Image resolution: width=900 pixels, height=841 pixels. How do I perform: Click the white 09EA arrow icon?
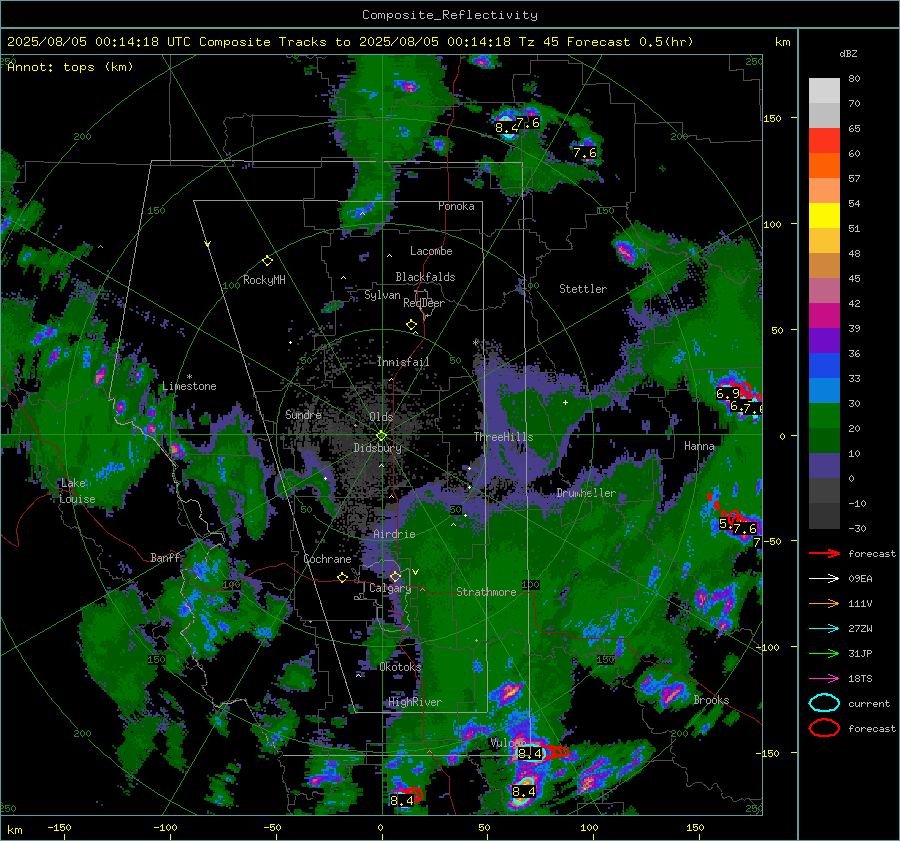point(824,578)
